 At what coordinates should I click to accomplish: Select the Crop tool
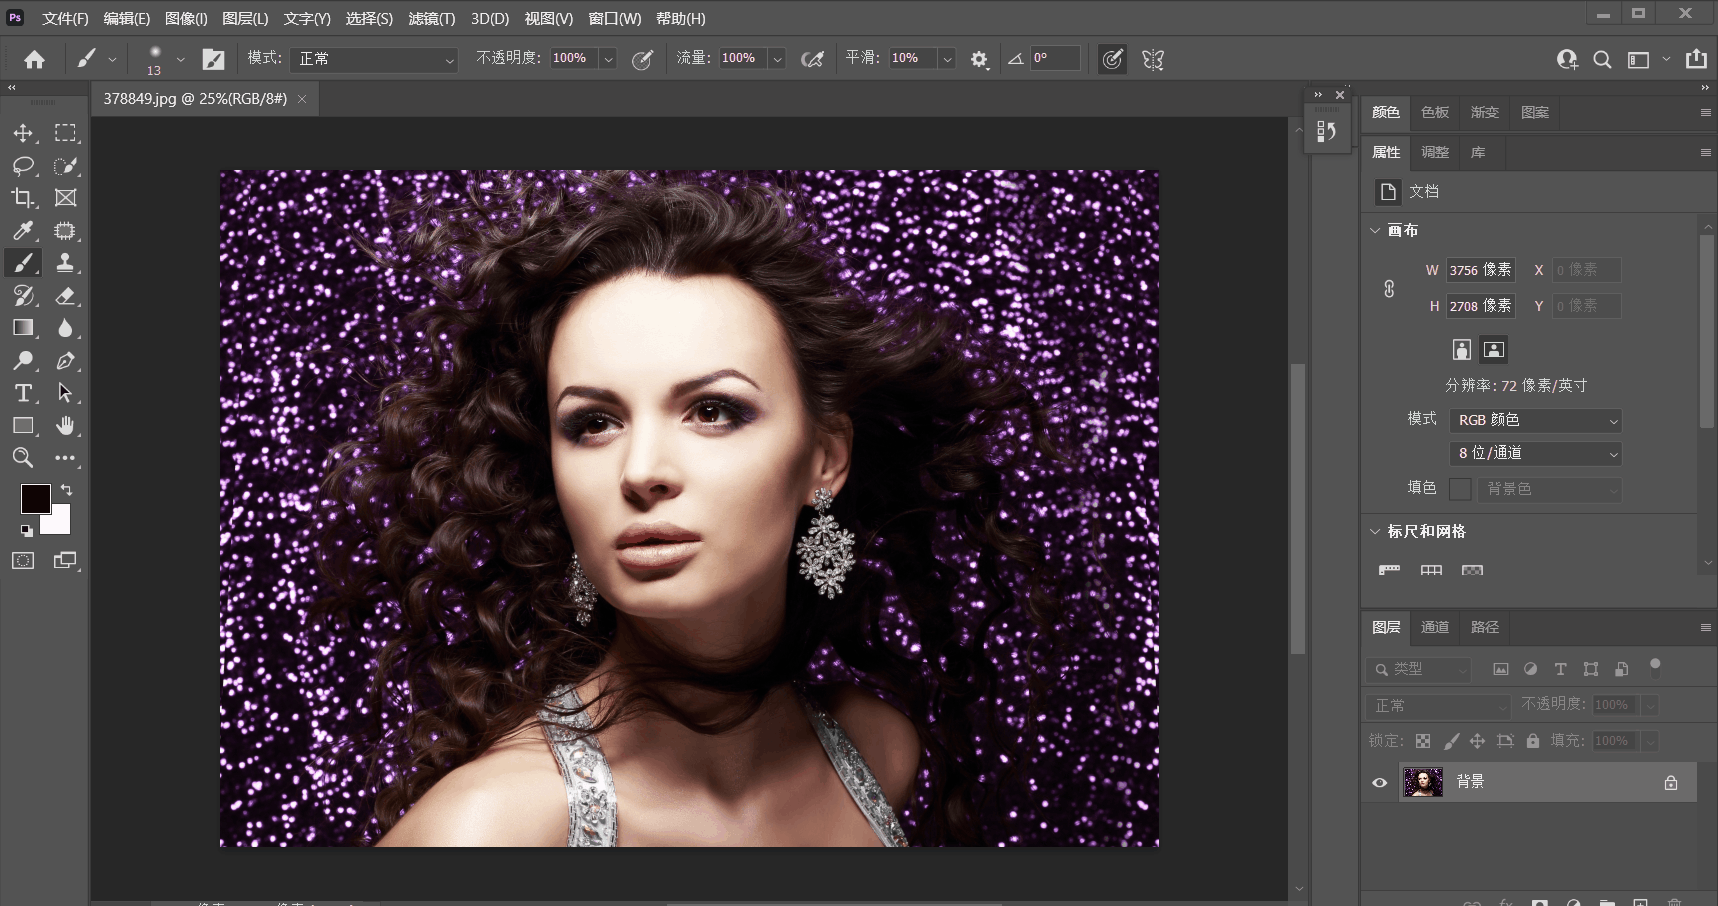[x=23, y=198]
